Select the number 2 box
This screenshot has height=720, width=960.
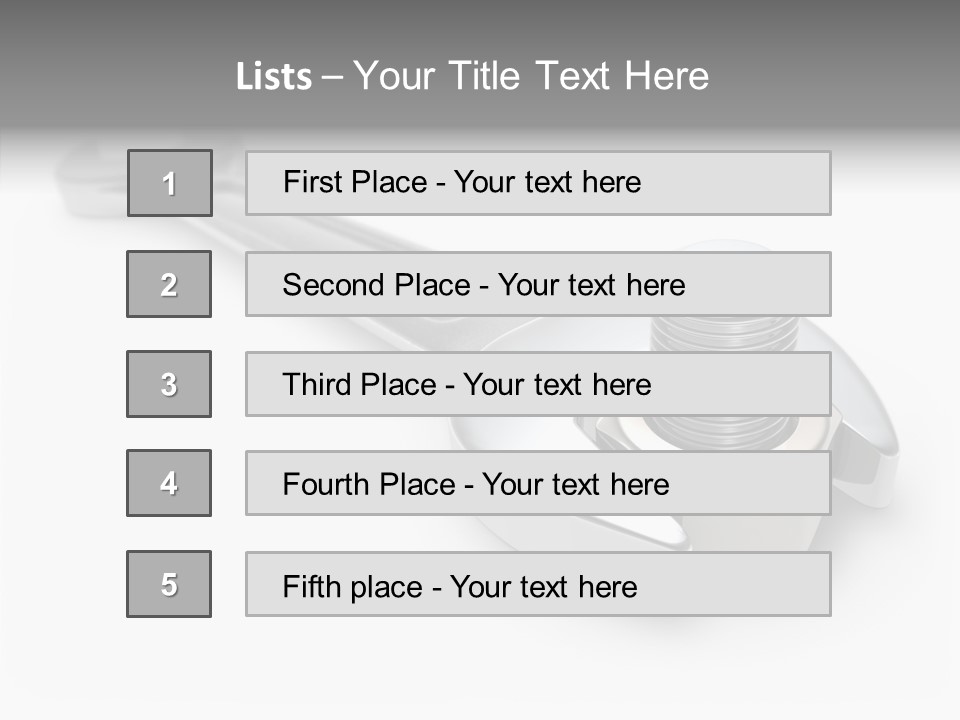(x=169, y=284)
